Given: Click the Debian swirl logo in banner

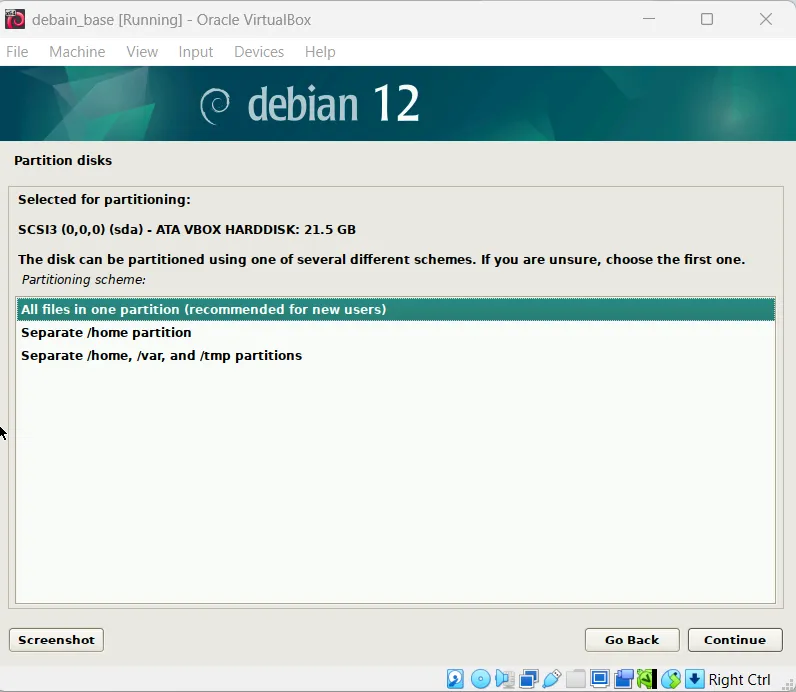Looking at the screenshot, I should tap(215, 106).
